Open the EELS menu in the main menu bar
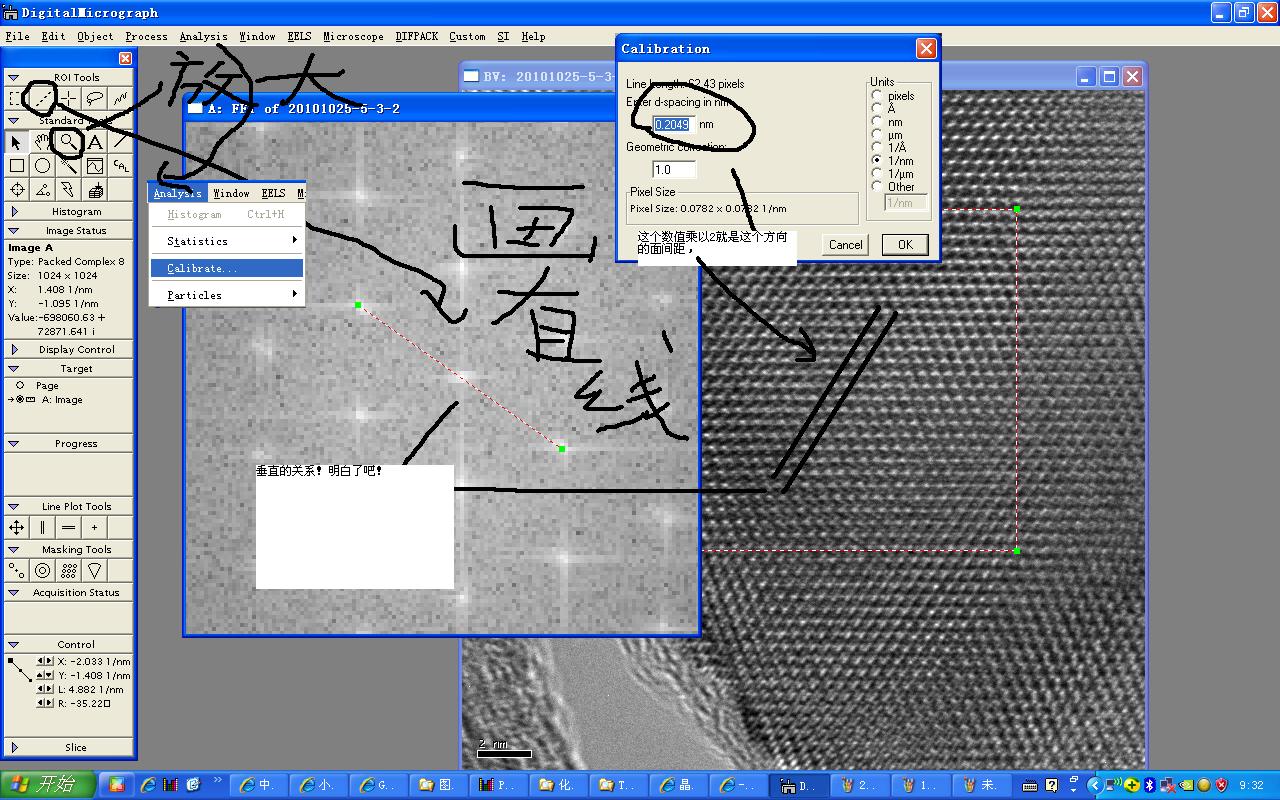The width and height of the screenshot is (1280, 800). tap(299, 36)
